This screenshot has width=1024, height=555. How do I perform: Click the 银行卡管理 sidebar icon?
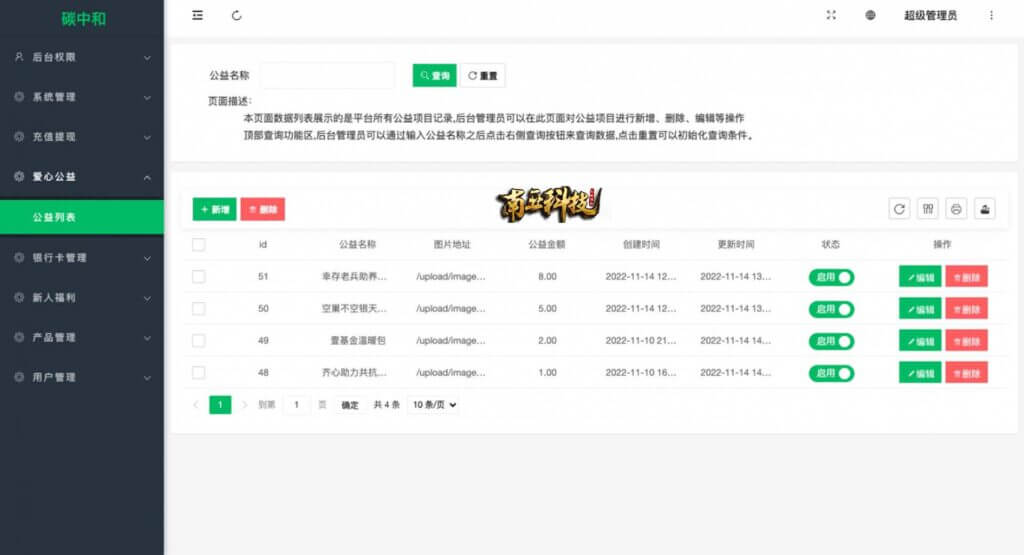(x=19, y=257)
